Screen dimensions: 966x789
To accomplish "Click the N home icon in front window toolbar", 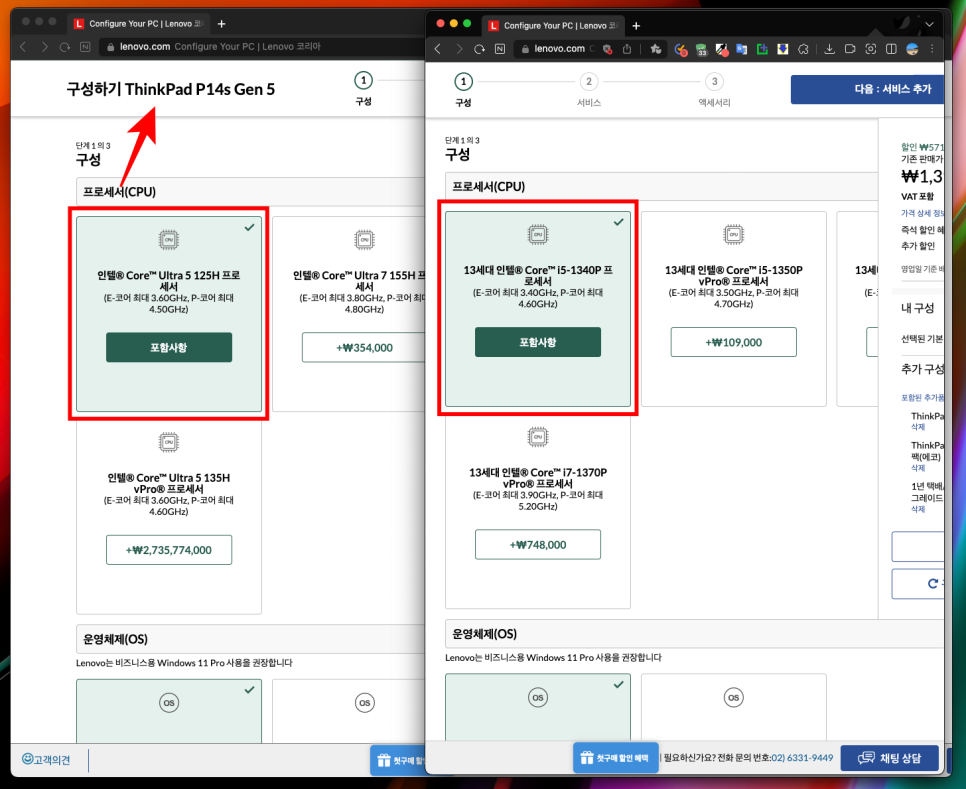I will (x=500, y=49).
